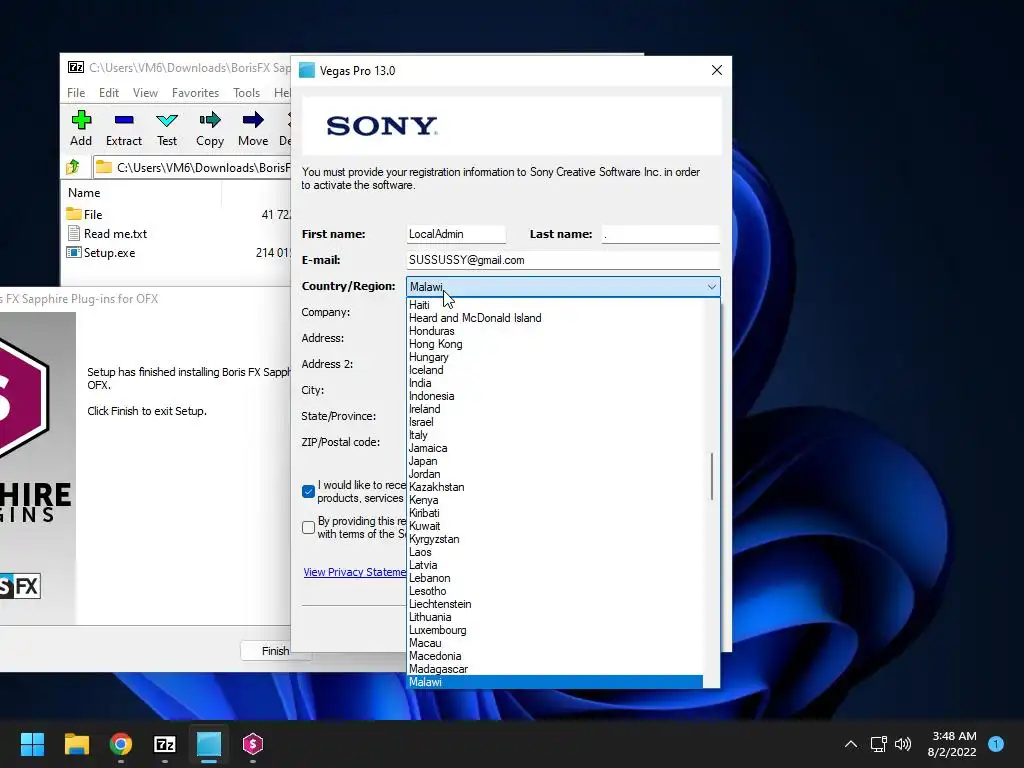Click the Last name input field
Viewport: 1024px width, 768px height.
pos(661,234)
